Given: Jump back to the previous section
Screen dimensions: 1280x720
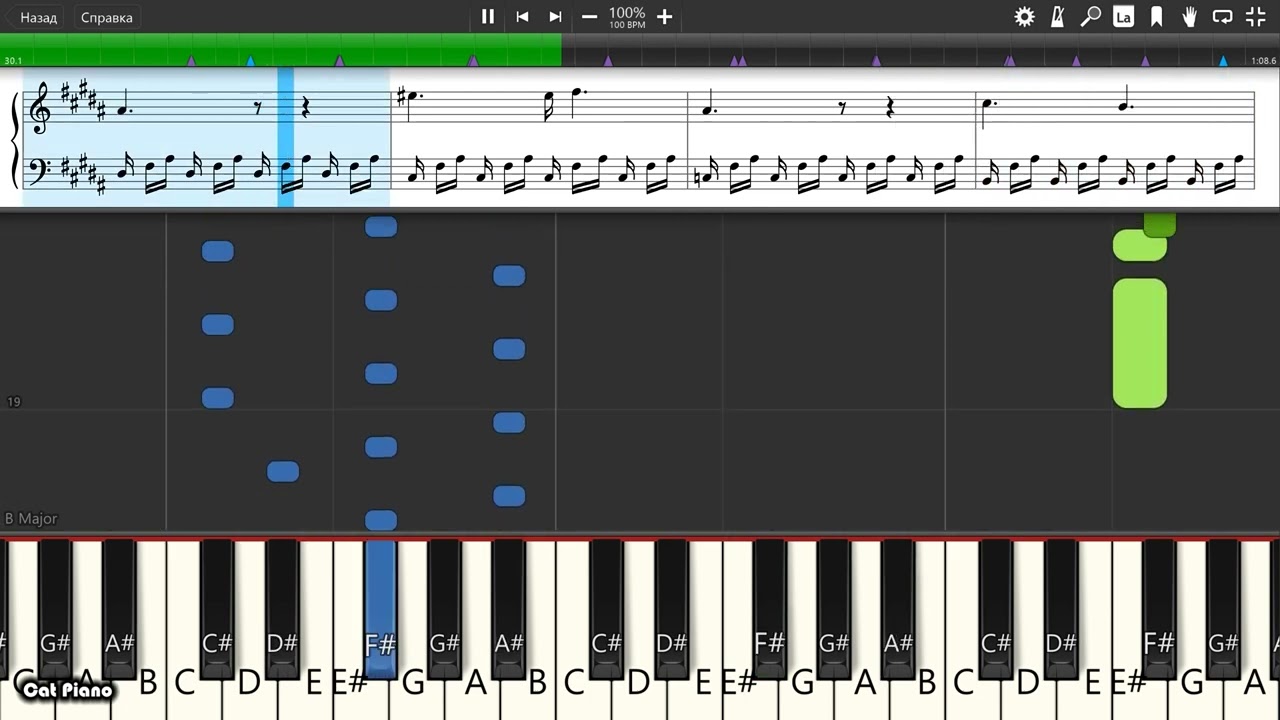Looking at the screenshot, I should pyautogui.click(x=522, y=17).
